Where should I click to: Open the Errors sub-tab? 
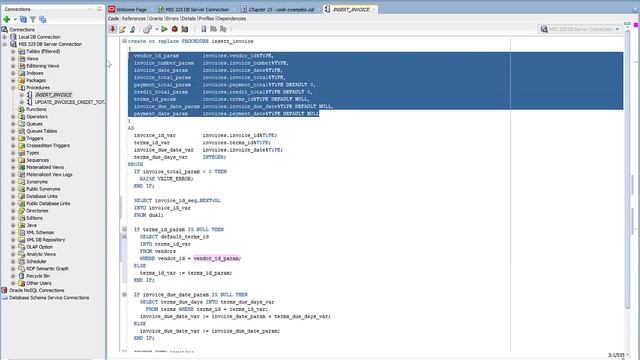click(x=172, y=19)
